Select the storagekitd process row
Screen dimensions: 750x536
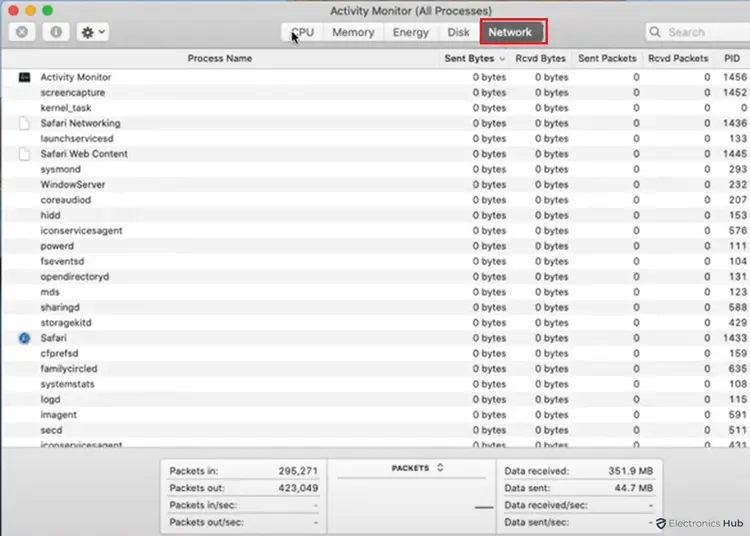pos(375,323)
